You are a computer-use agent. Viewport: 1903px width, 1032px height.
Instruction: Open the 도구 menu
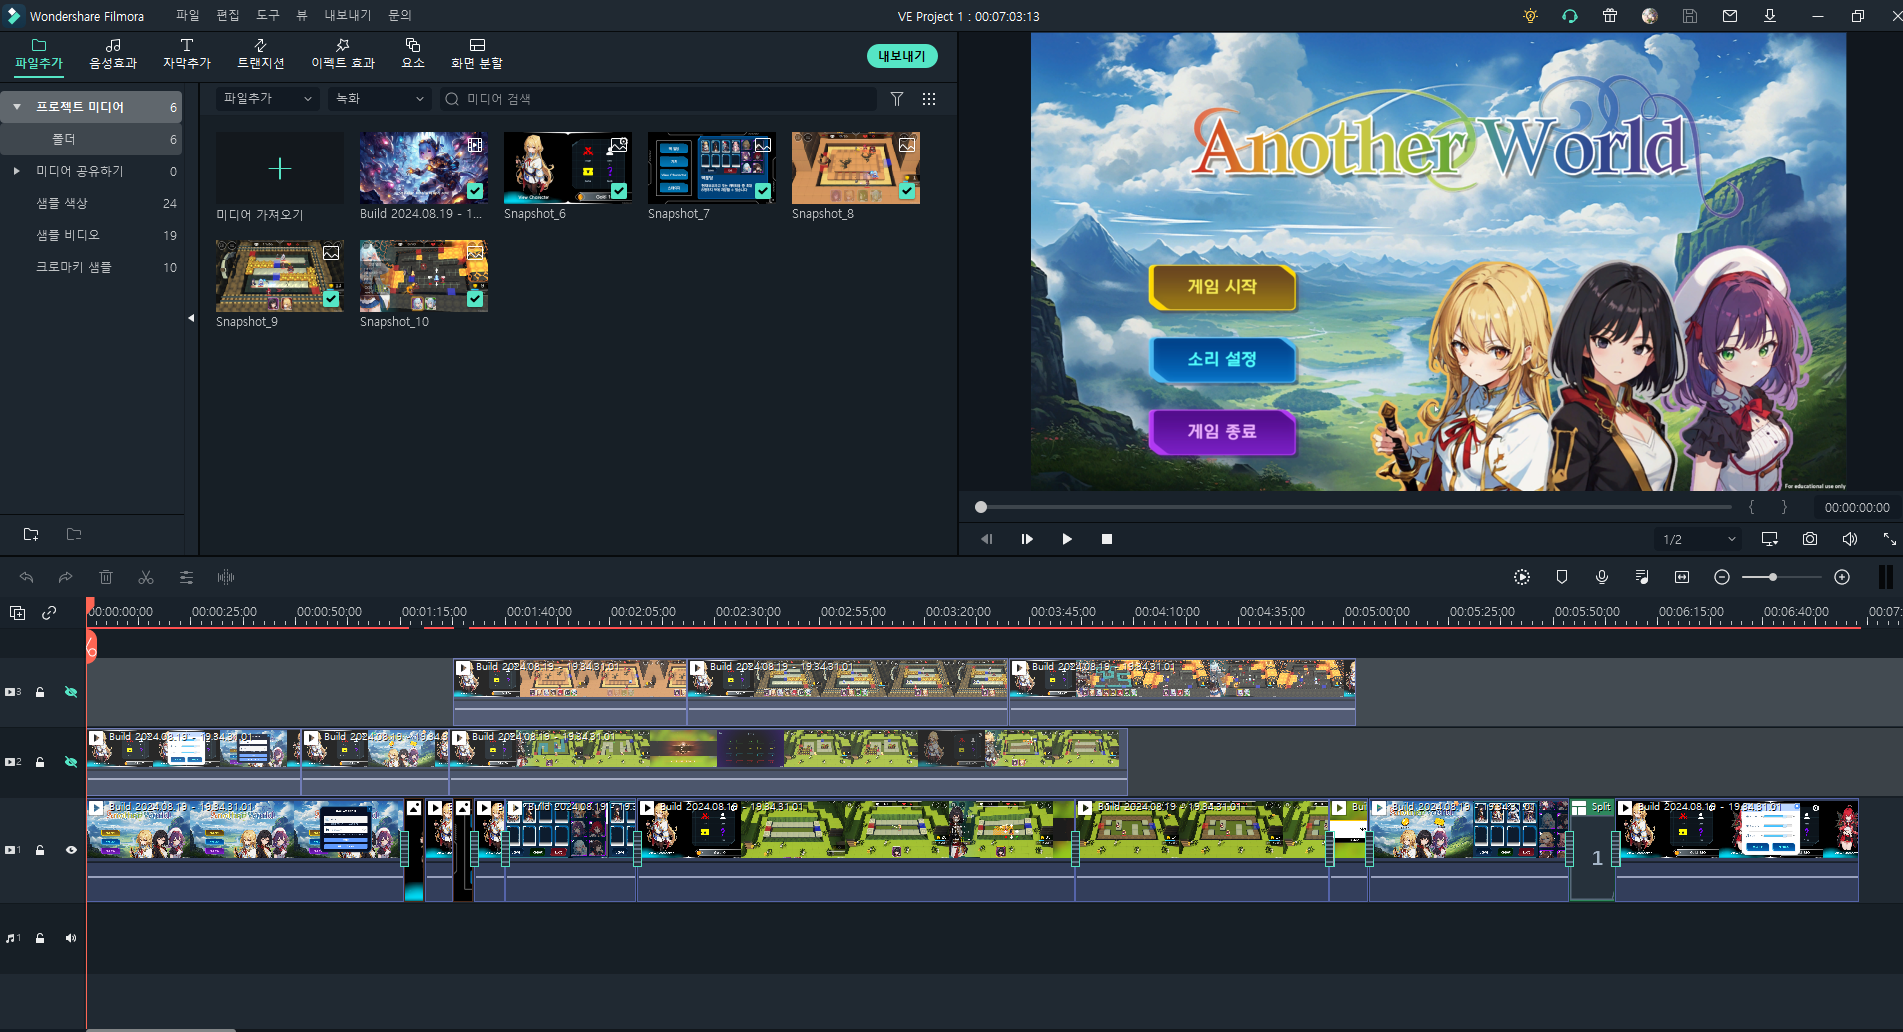point(268,16)
